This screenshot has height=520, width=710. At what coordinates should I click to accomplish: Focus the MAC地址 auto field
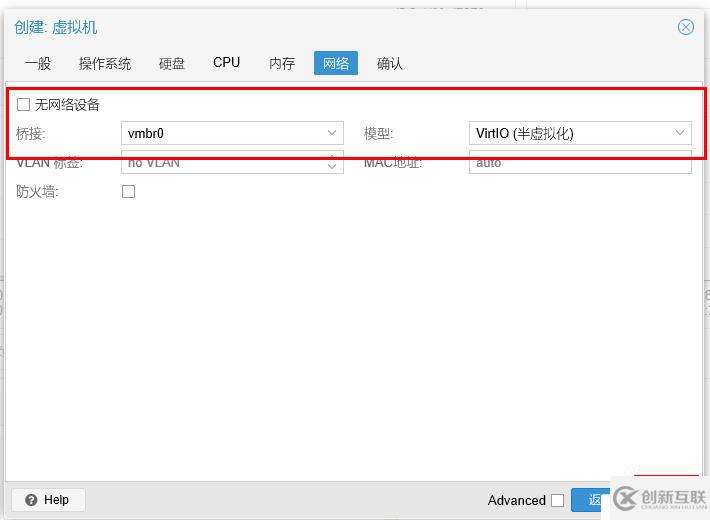click(x=580, y=163)
